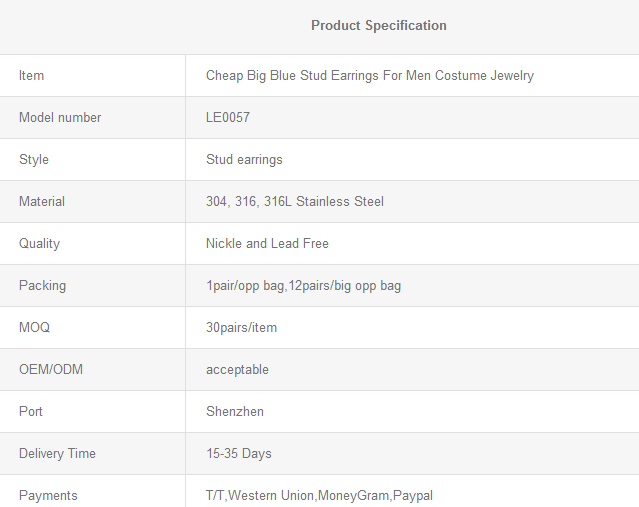Image resolution: width=639 pixels, height=507 pixels.
Task: Click the Product Specification table header
Action: pyautogui.click(x=379, y=26)
